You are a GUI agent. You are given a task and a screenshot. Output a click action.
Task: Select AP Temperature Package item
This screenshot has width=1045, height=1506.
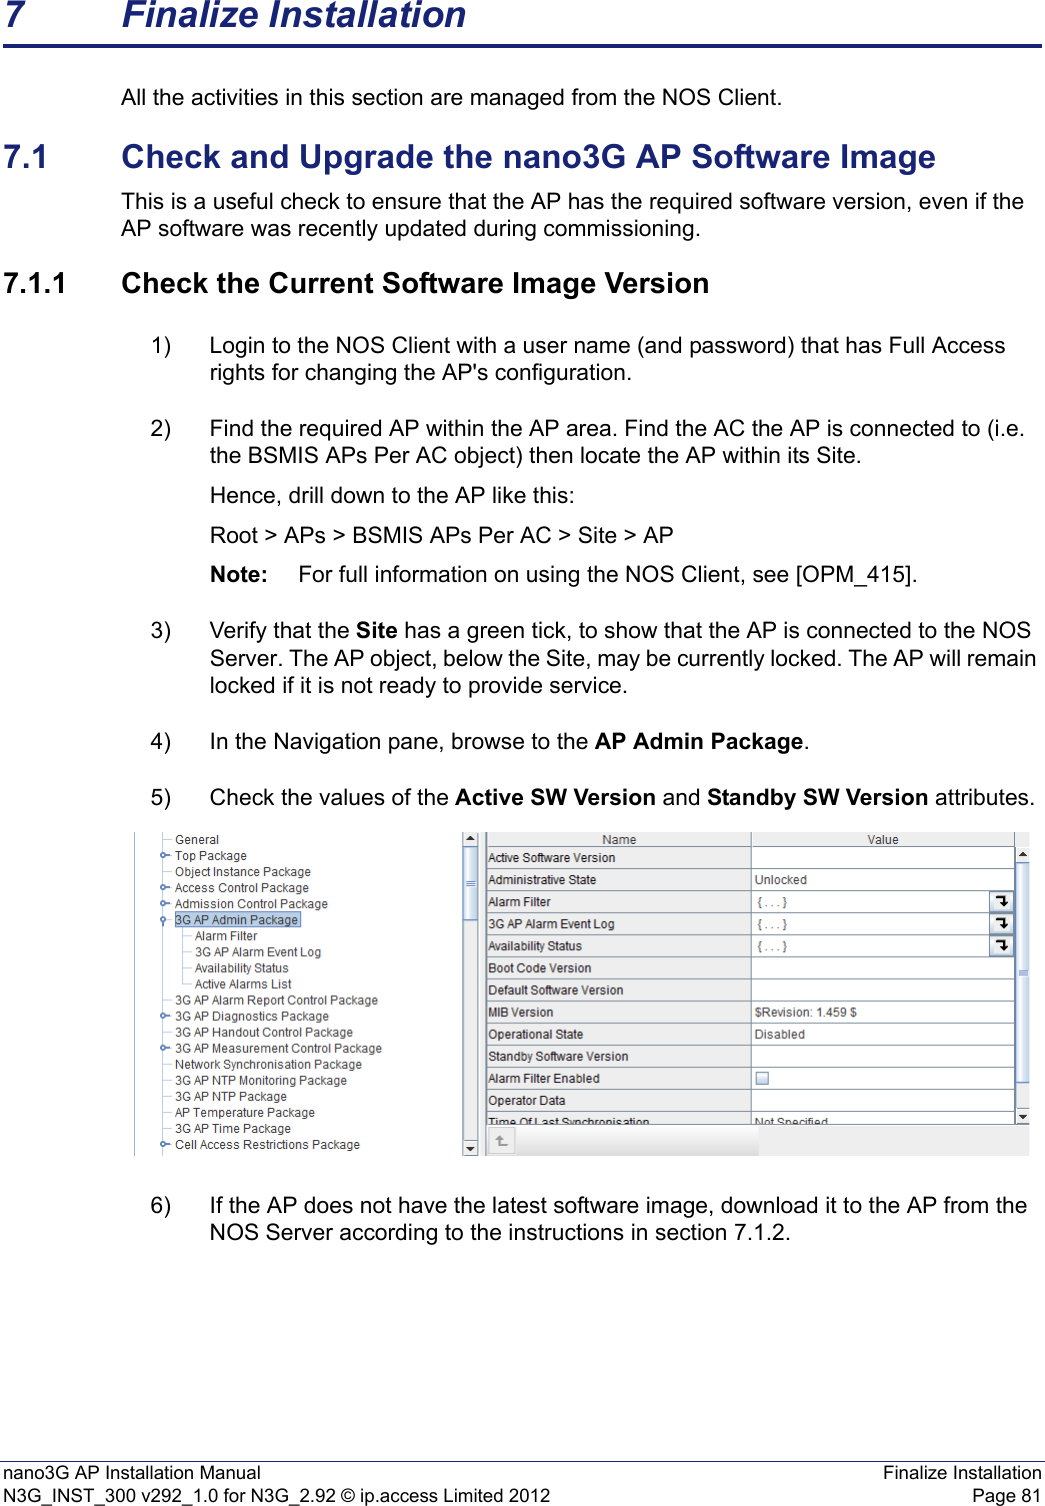[245, 1112]
